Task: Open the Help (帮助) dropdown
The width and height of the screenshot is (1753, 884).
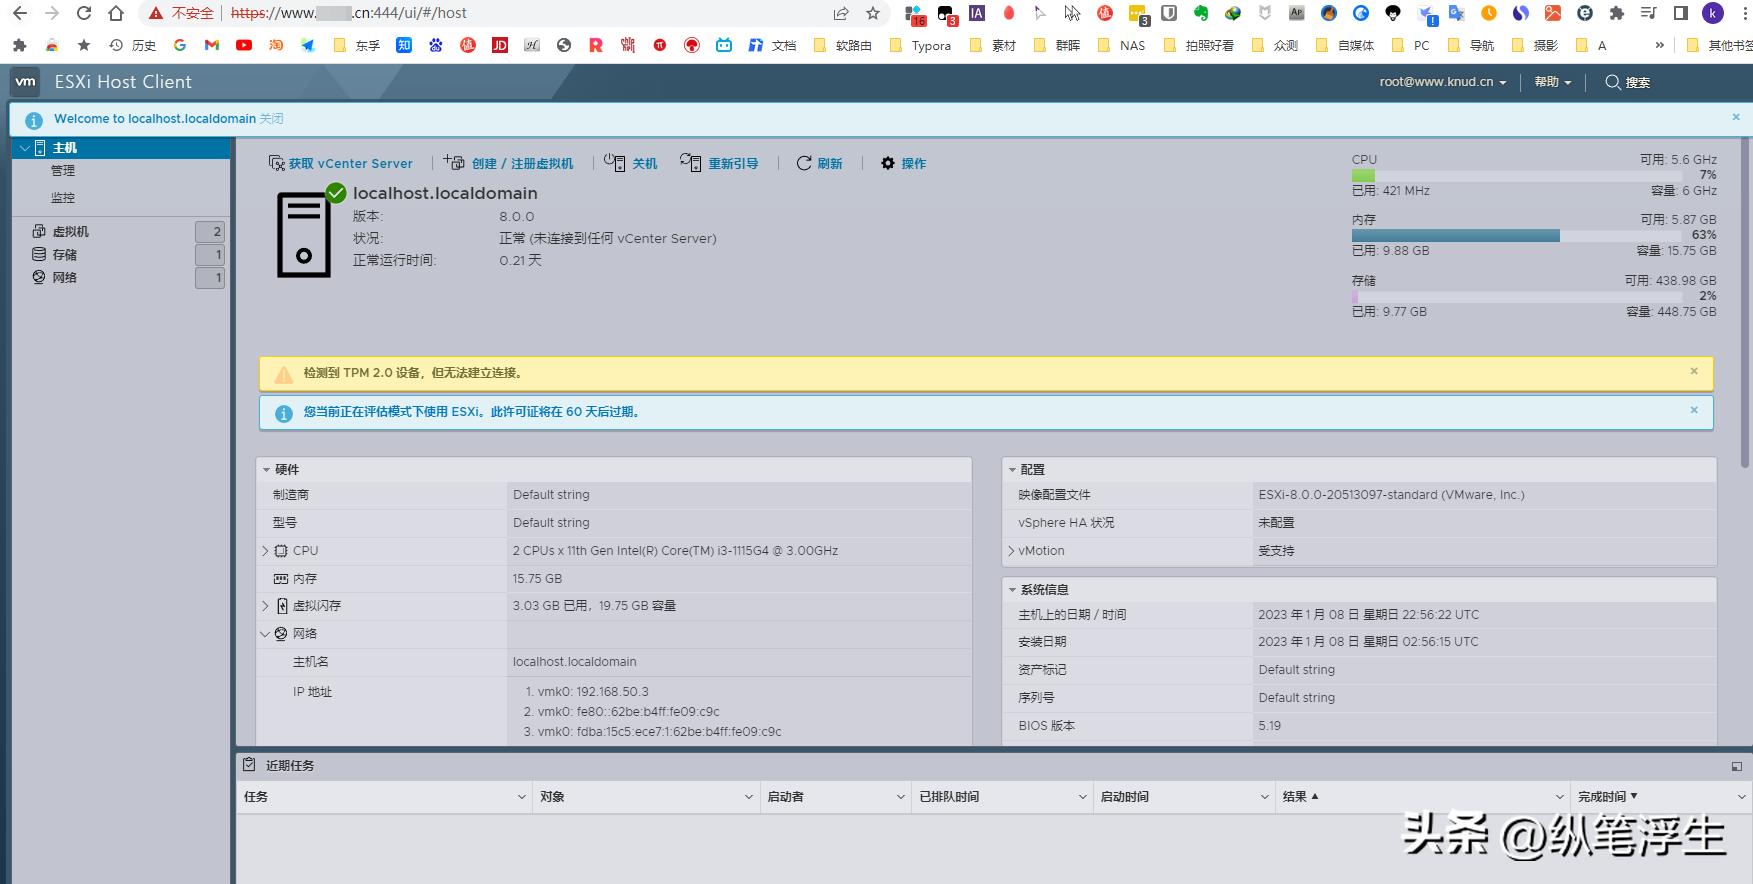Action: tap(1552, 82)
